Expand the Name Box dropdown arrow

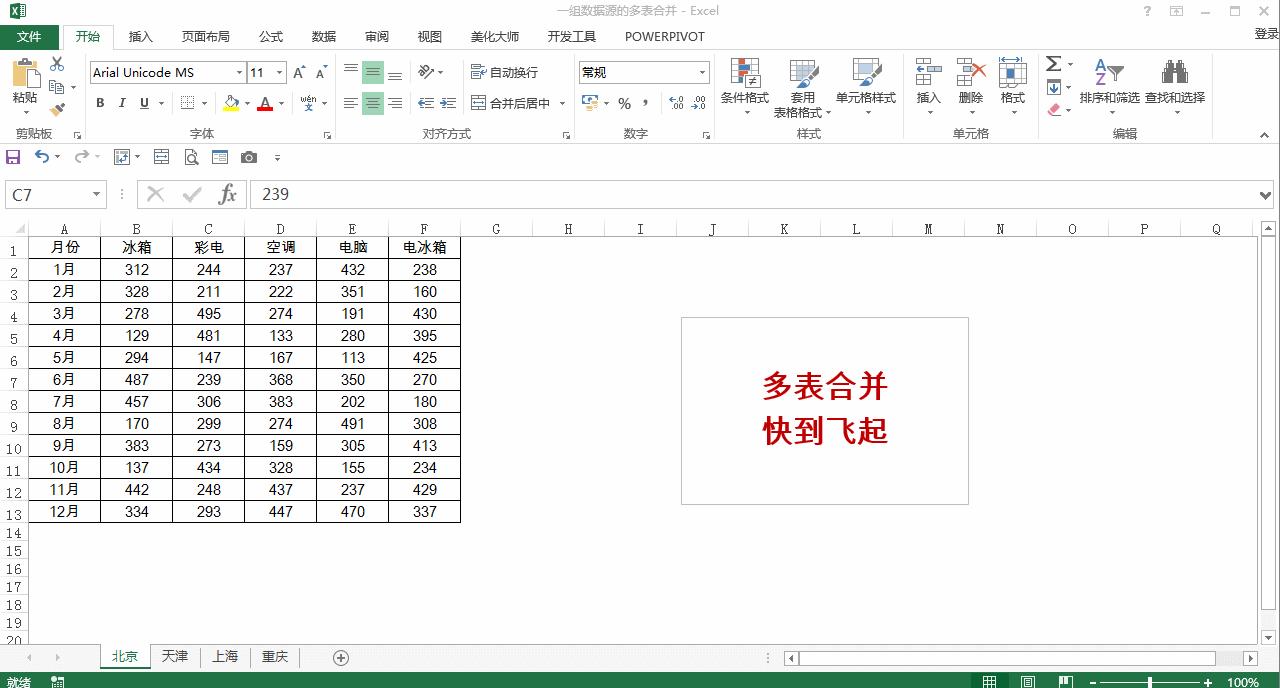click(x=96, y=195)
